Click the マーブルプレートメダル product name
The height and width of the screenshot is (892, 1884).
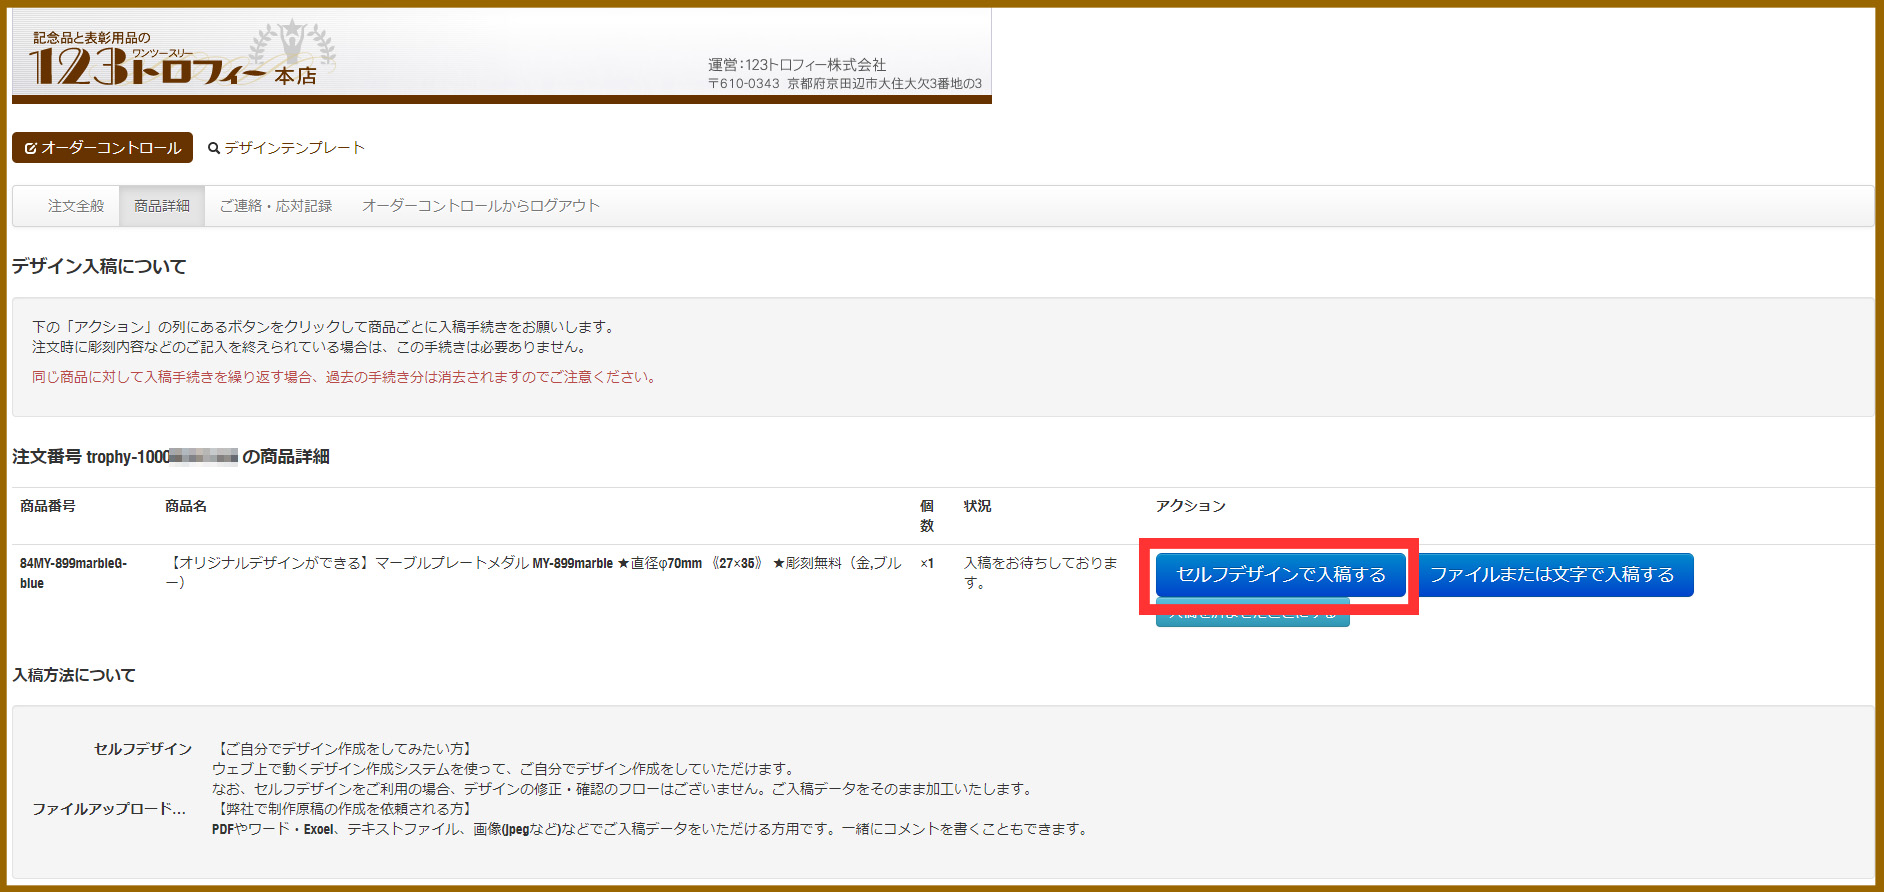tap(534, 564)
